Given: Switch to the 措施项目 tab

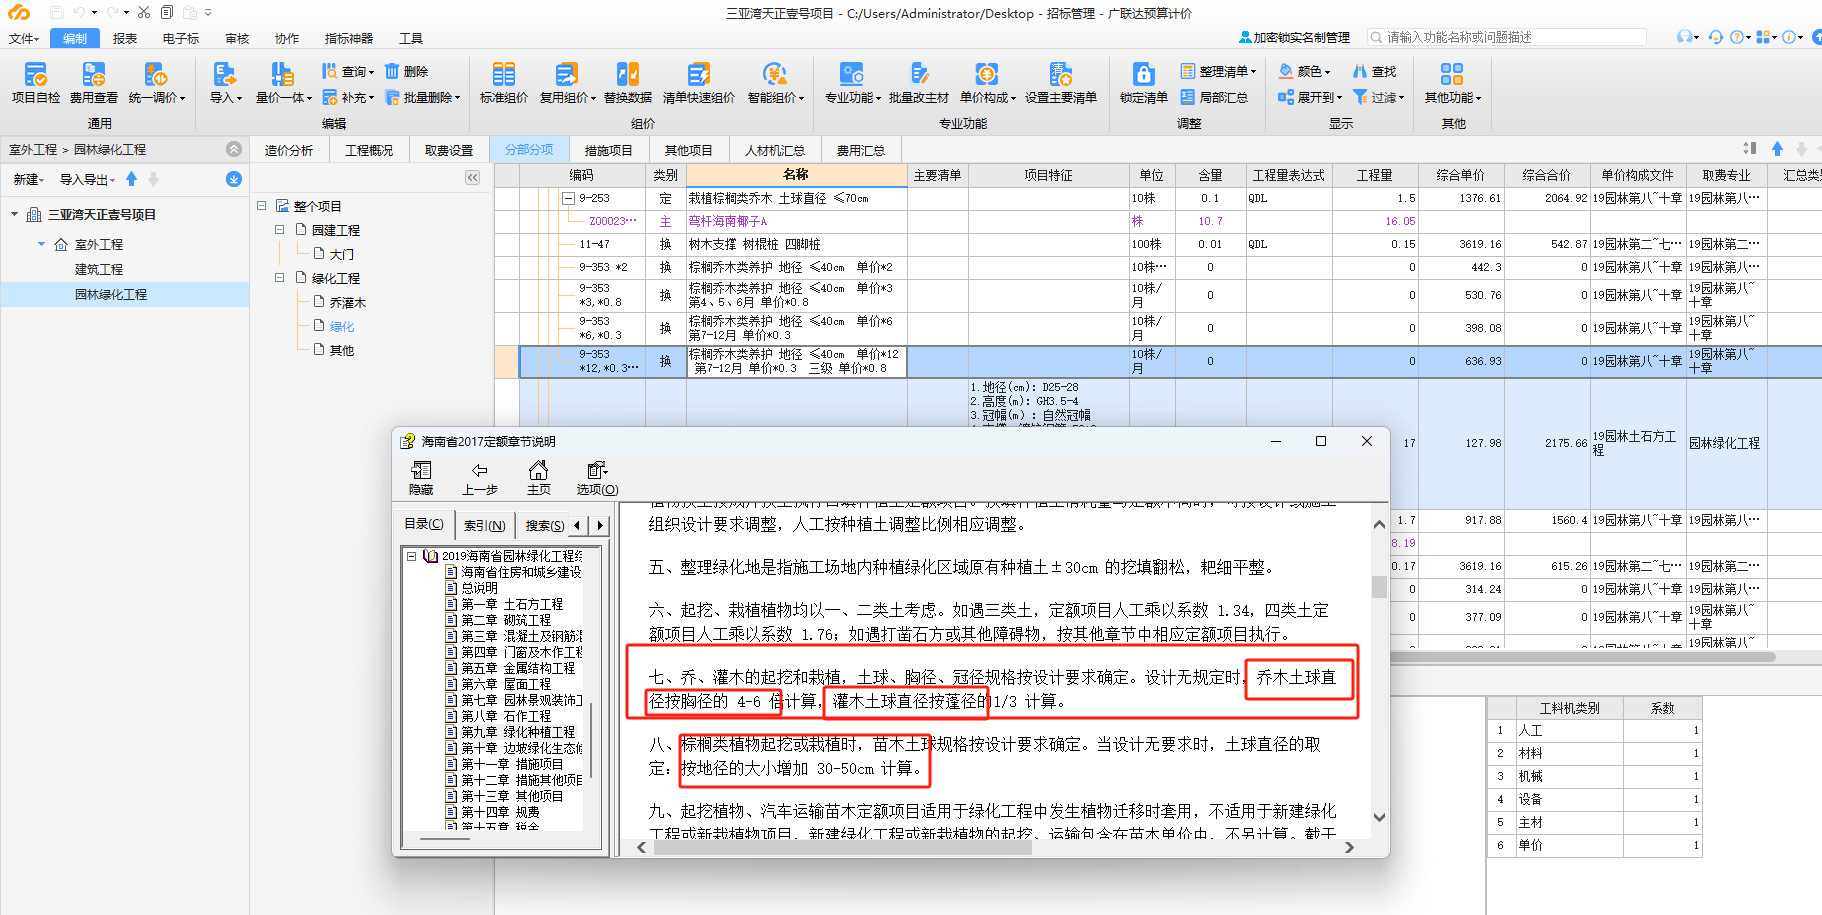Looking at the screenshot, I should (608, 150).
